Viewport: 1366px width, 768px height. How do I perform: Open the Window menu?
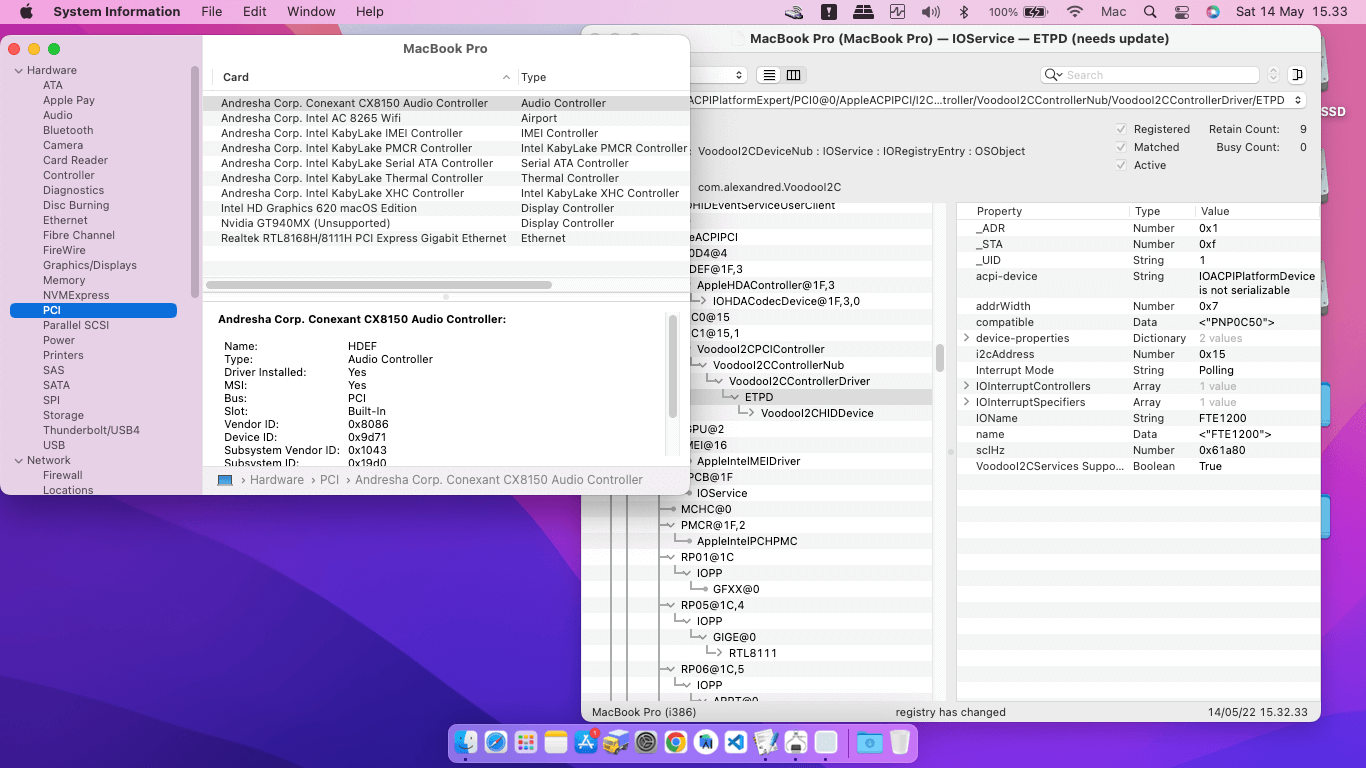(311, 12)
